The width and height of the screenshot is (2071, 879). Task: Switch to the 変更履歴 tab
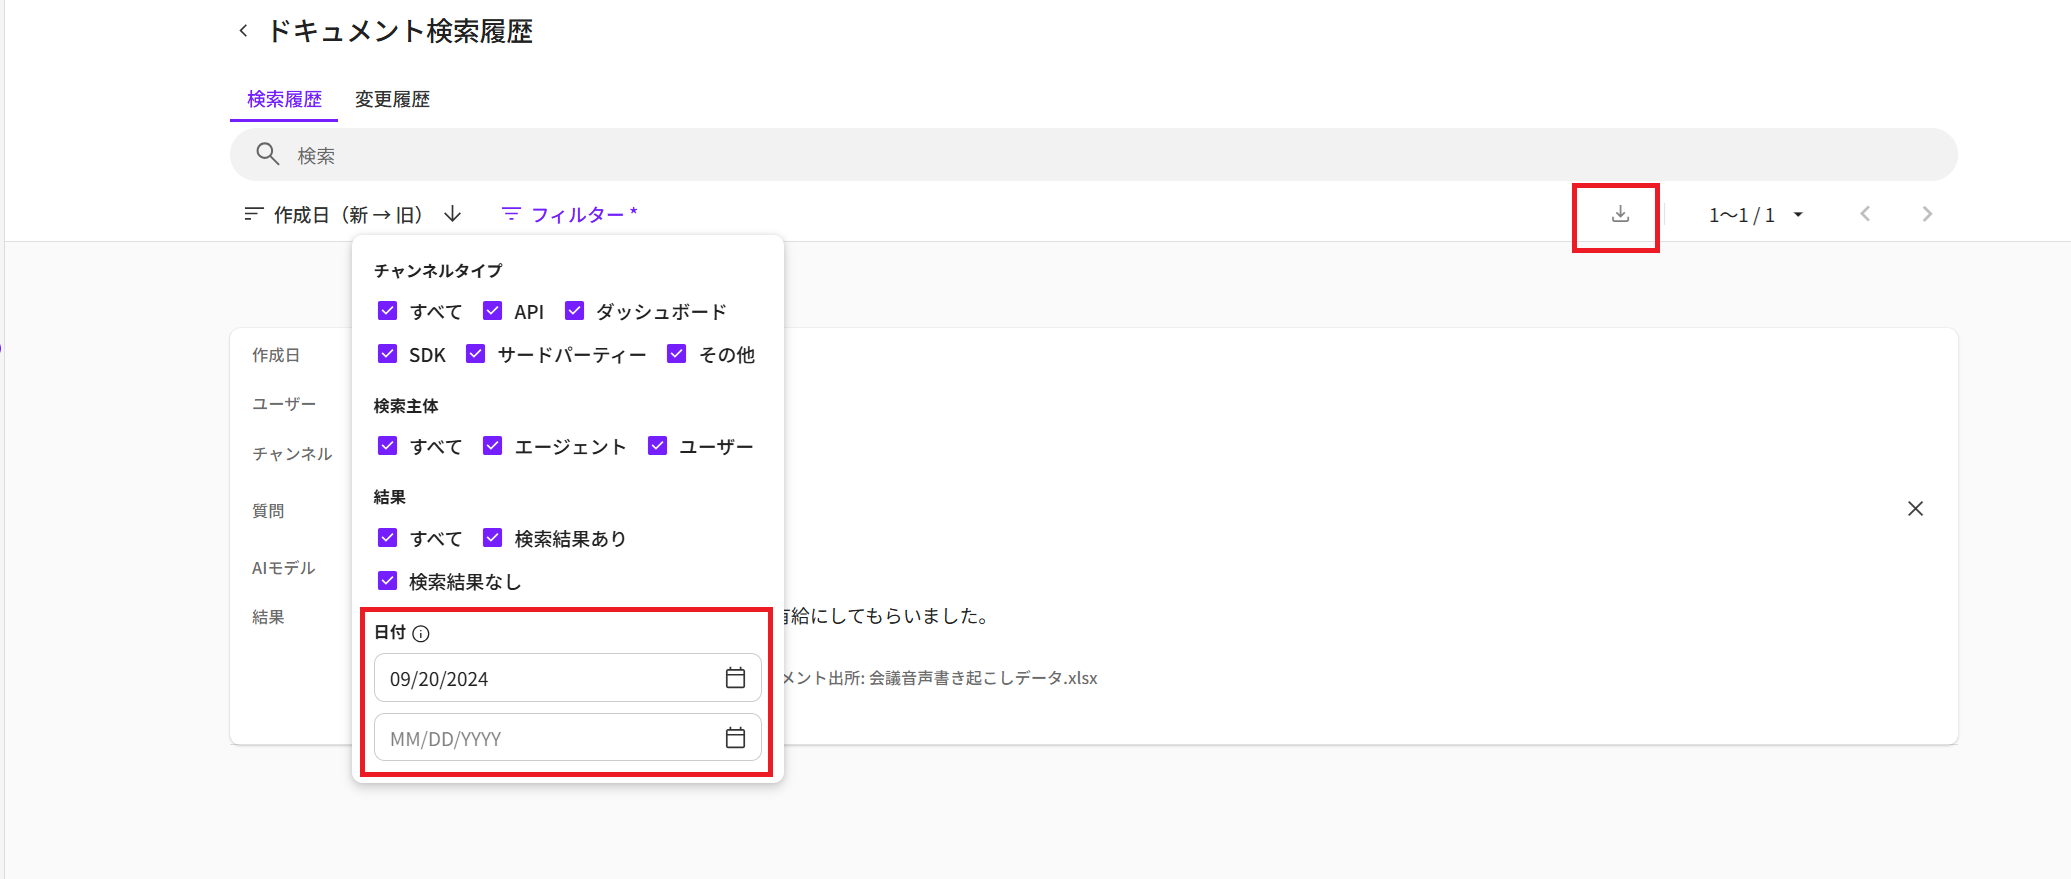coord(392,99)
